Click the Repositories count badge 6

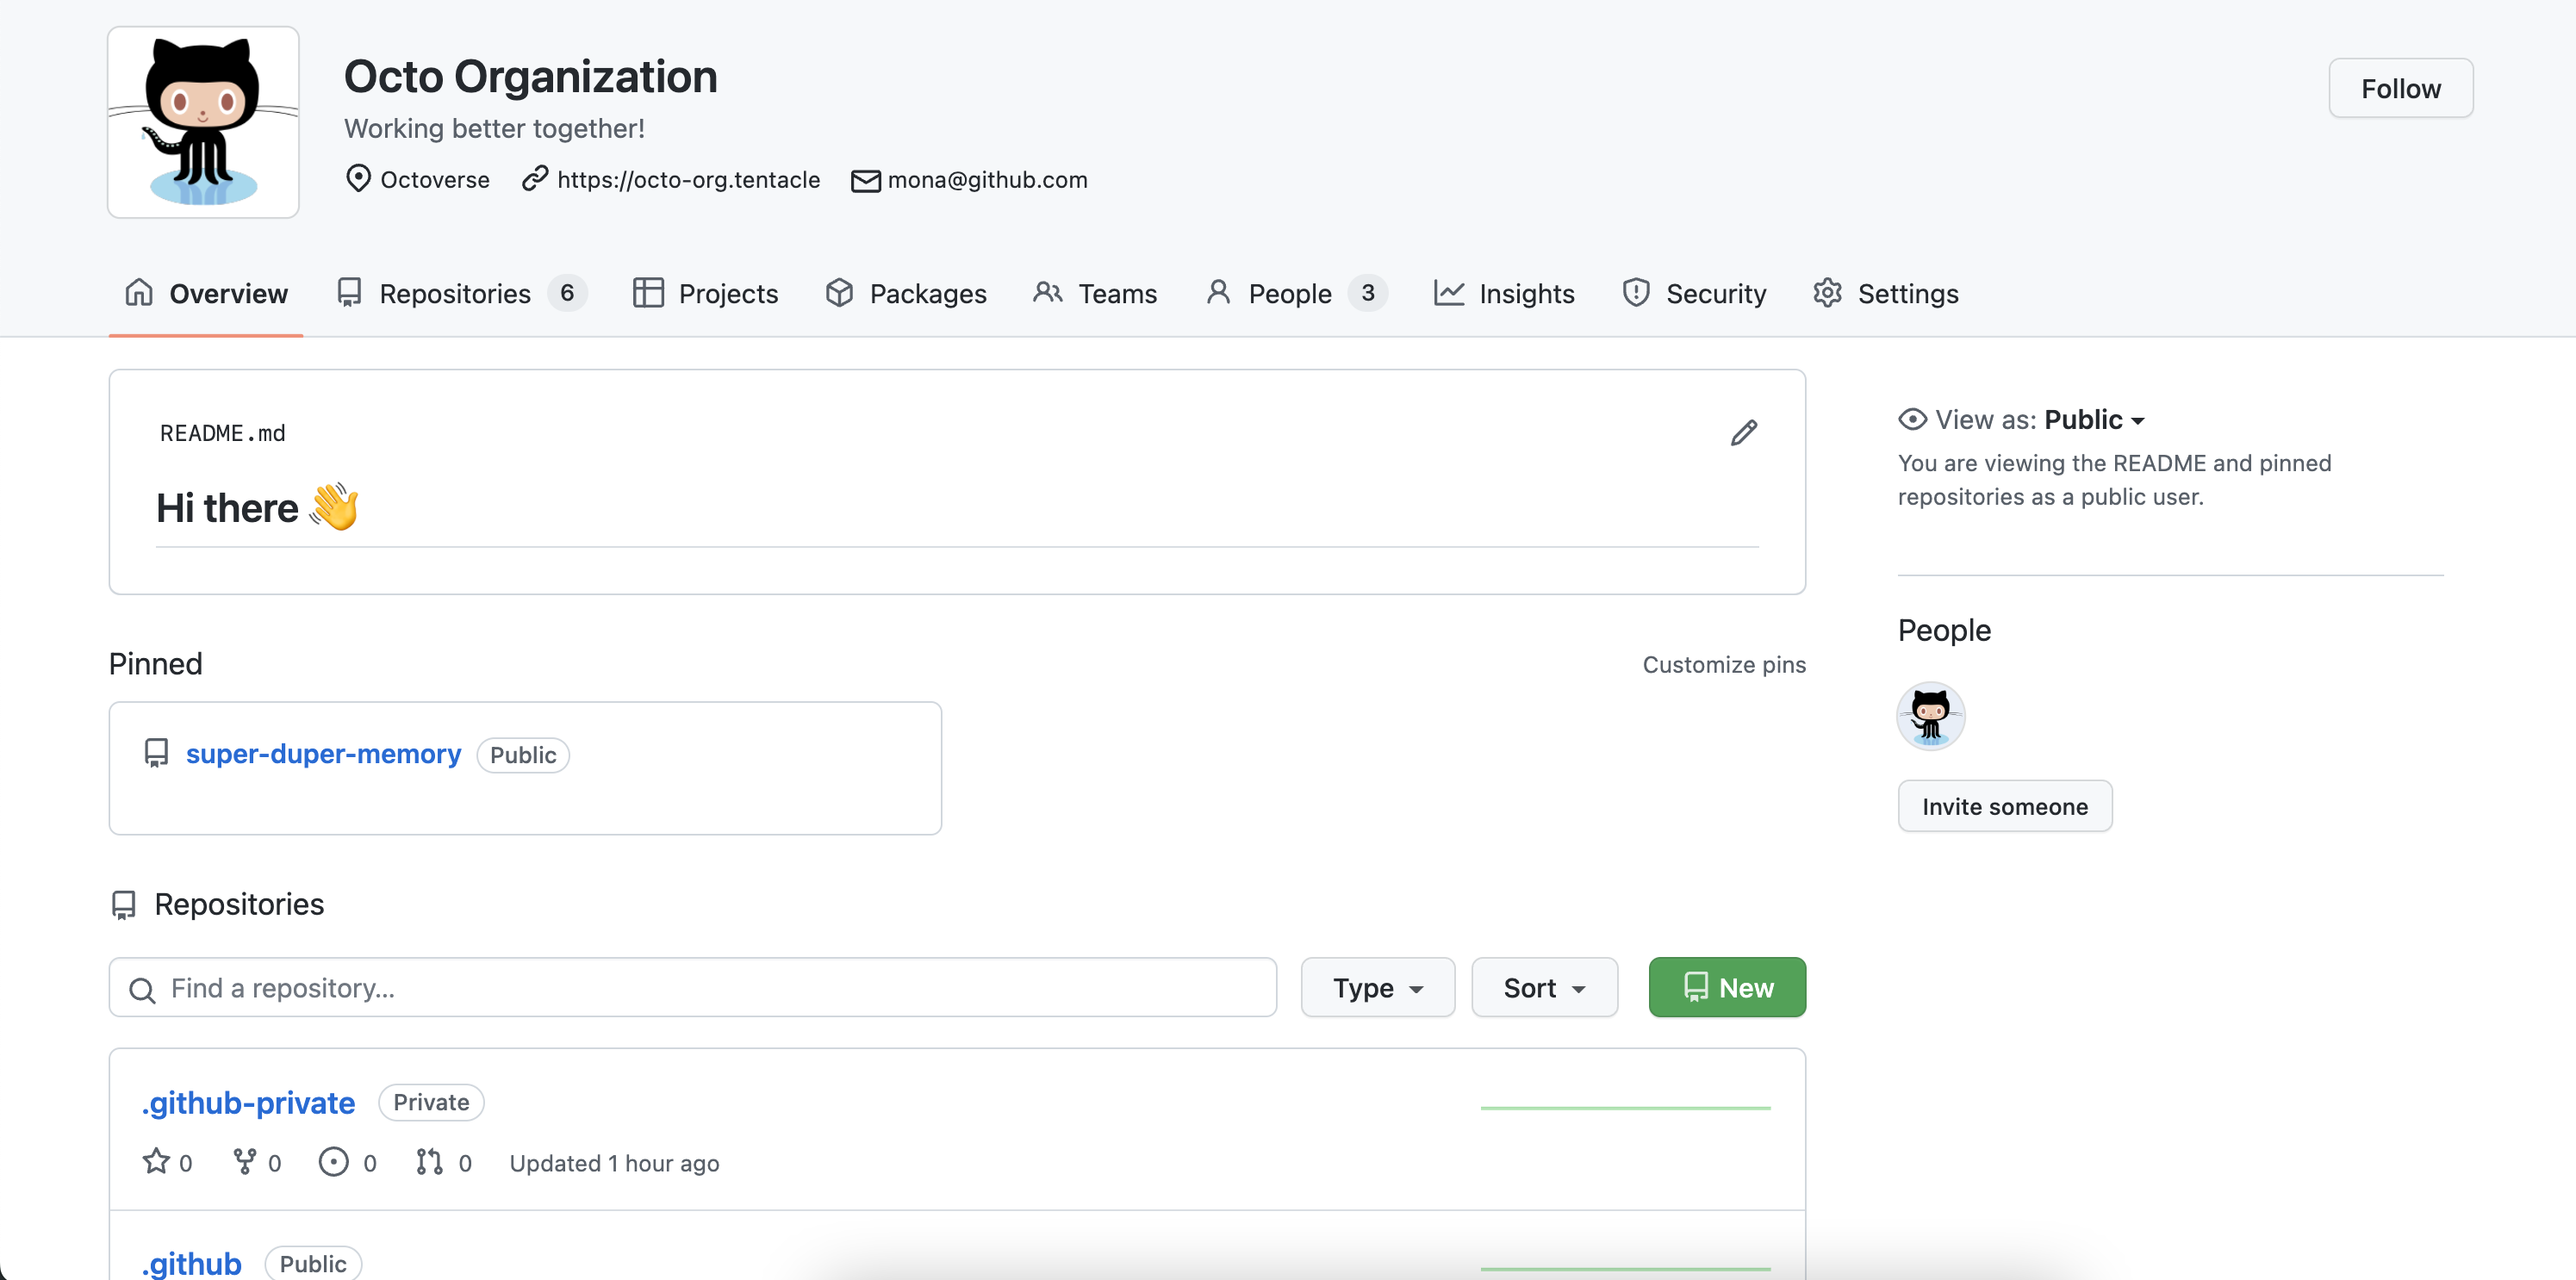click(567, 293)
